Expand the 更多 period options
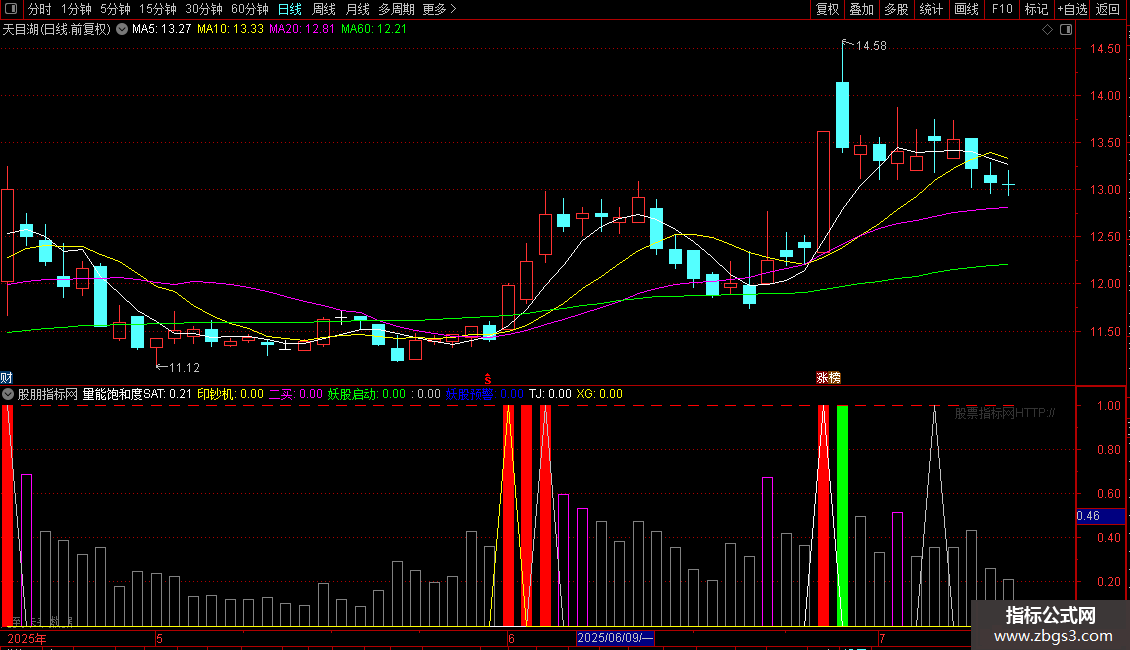The image size is (1130, 650). pos(439,9)
